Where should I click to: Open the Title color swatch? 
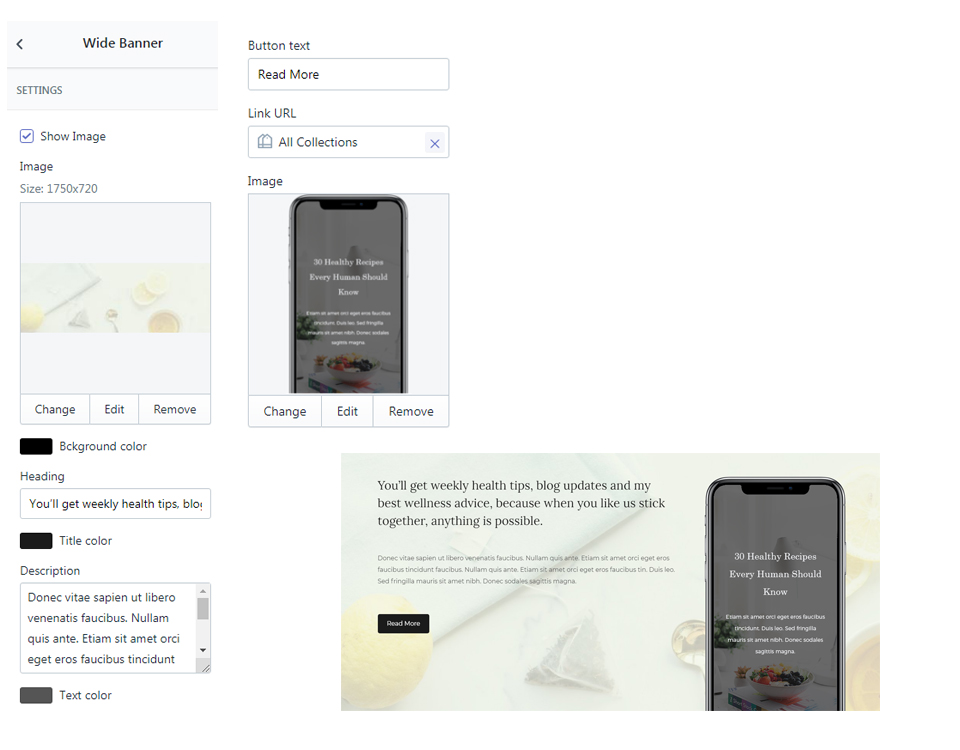36,541
